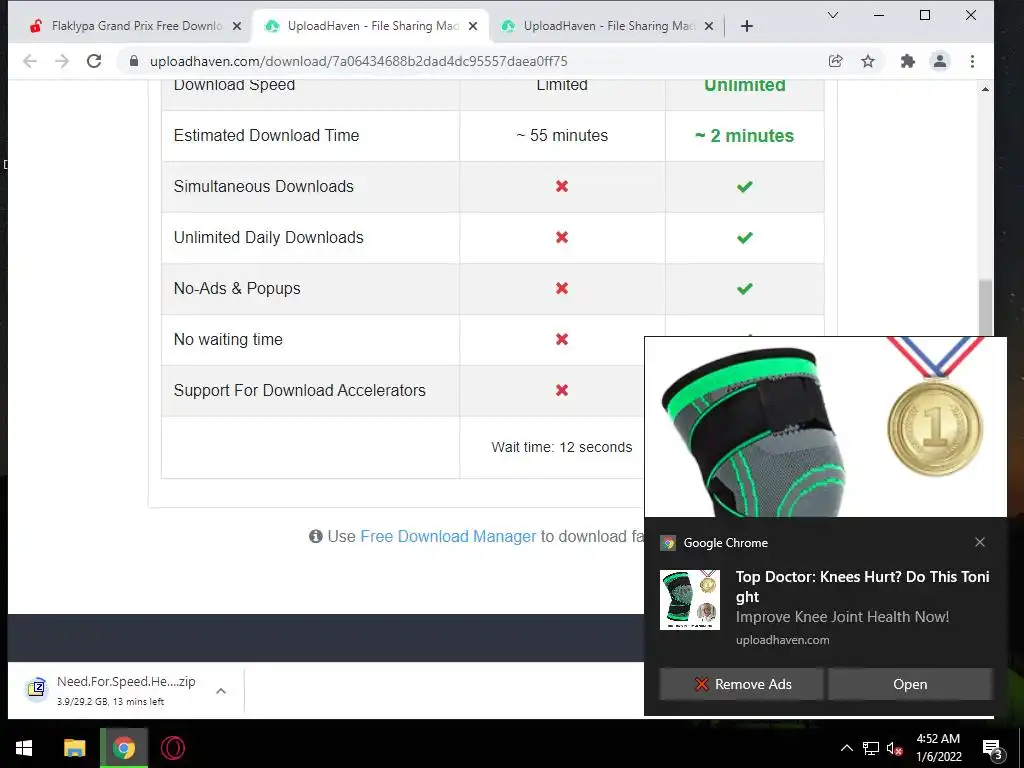
Task: Click the page scrollbar thumb
Action: click(x=985, y=307)
